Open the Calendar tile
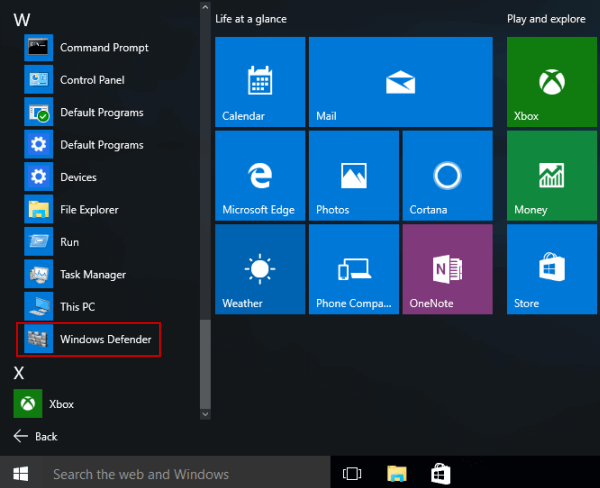This screenshot has height=488, width=600. [260, 83]
